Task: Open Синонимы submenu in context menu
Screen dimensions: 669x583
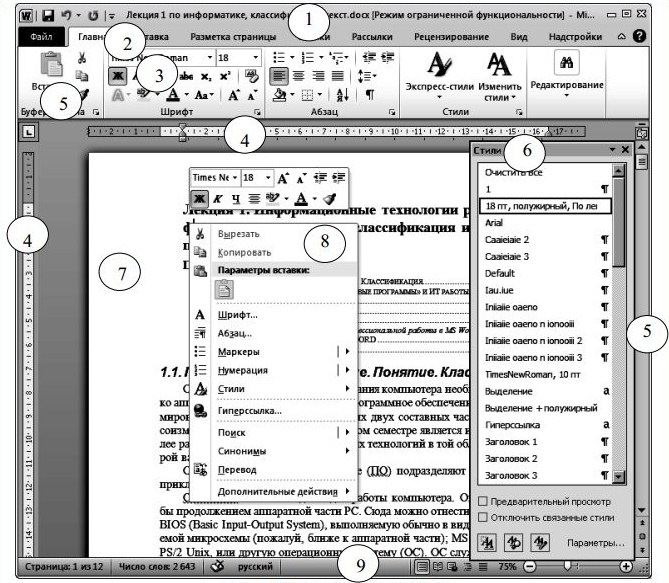Action: pyautogui.click(x=273, y=451)
